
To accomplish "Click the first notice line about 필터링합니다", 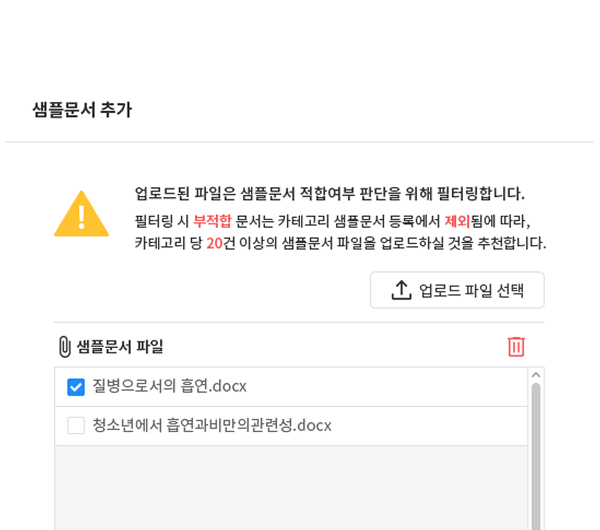I will click(329, 193).
